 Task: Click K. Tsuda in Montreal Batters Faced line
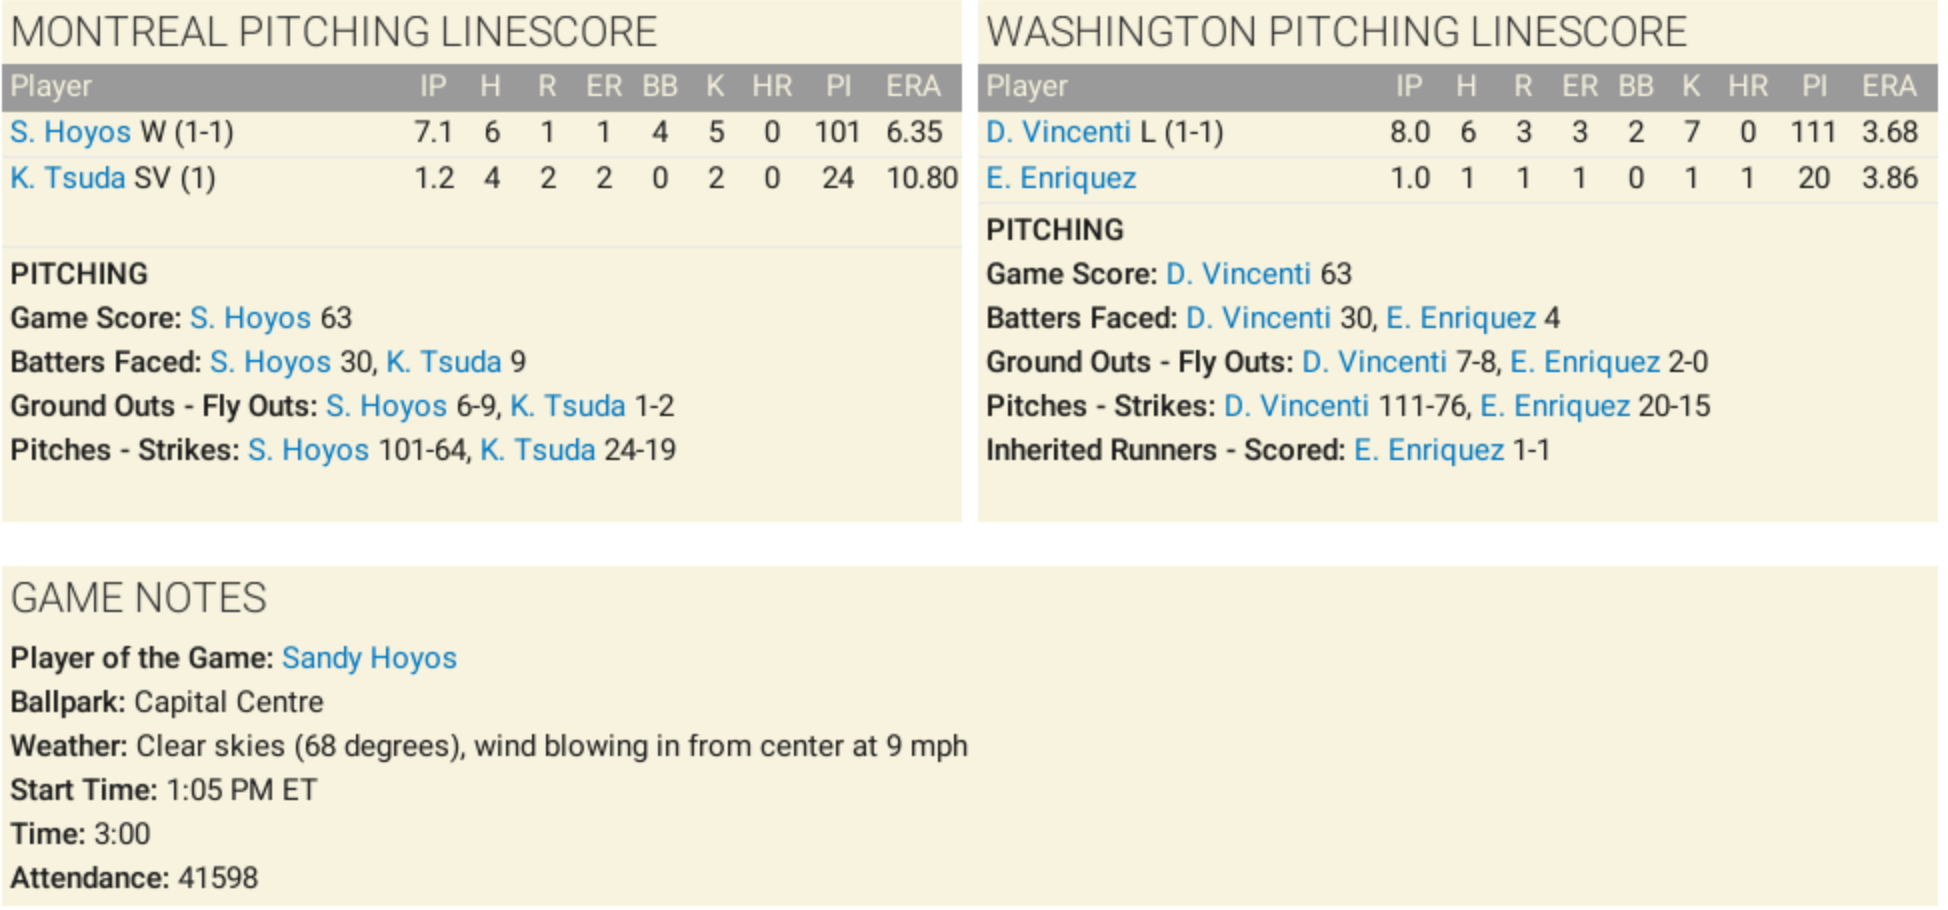coord(444,362)
